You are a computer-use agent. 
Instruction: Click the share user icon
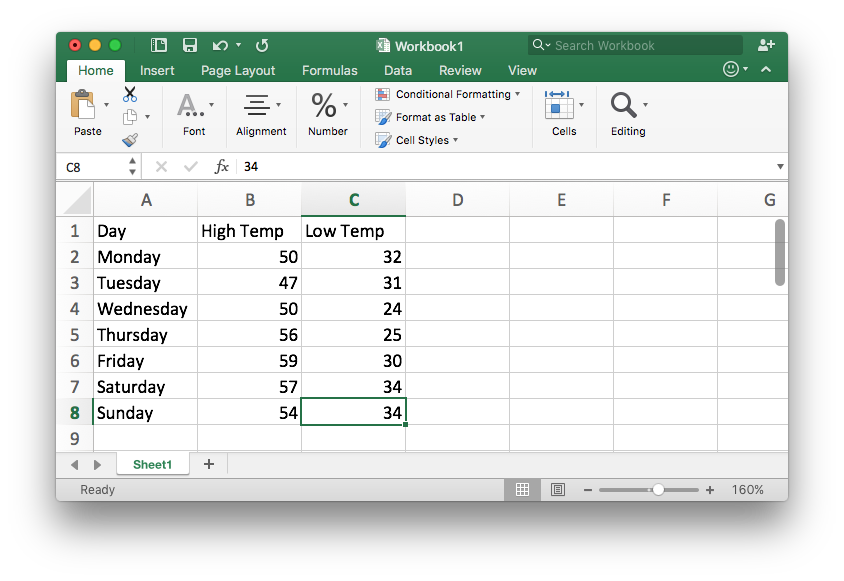click(x=766, y=45)
